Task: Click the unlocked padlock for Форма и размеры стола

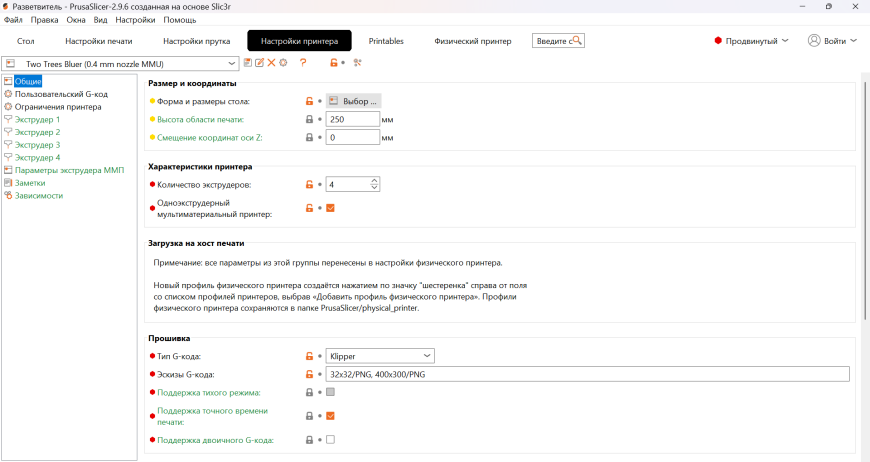Action: coord(310,101)
